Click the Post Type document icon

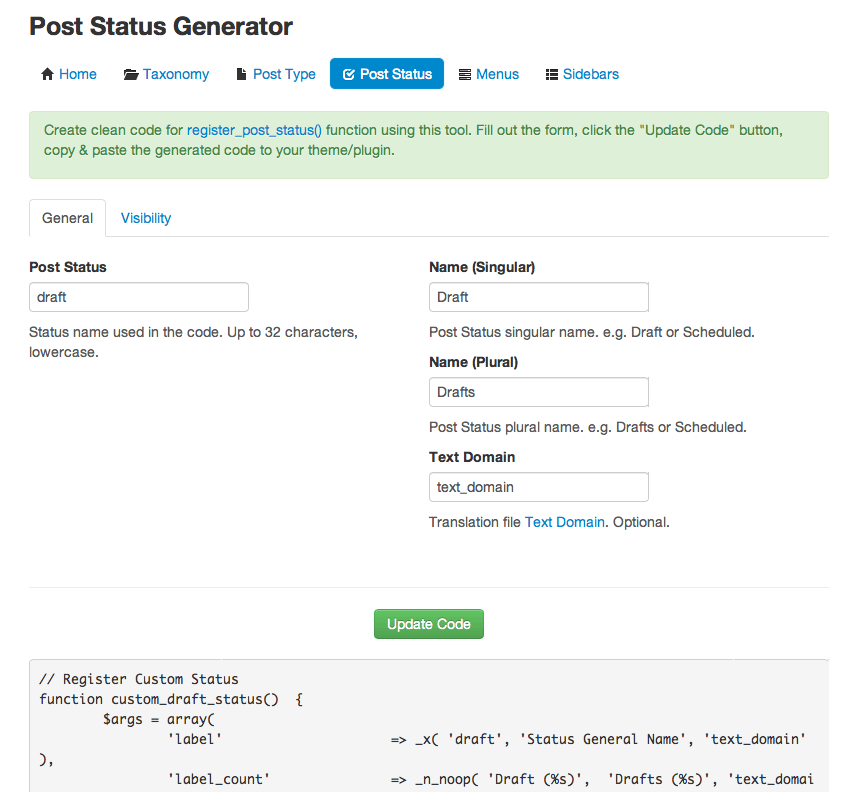click(241, 74)
